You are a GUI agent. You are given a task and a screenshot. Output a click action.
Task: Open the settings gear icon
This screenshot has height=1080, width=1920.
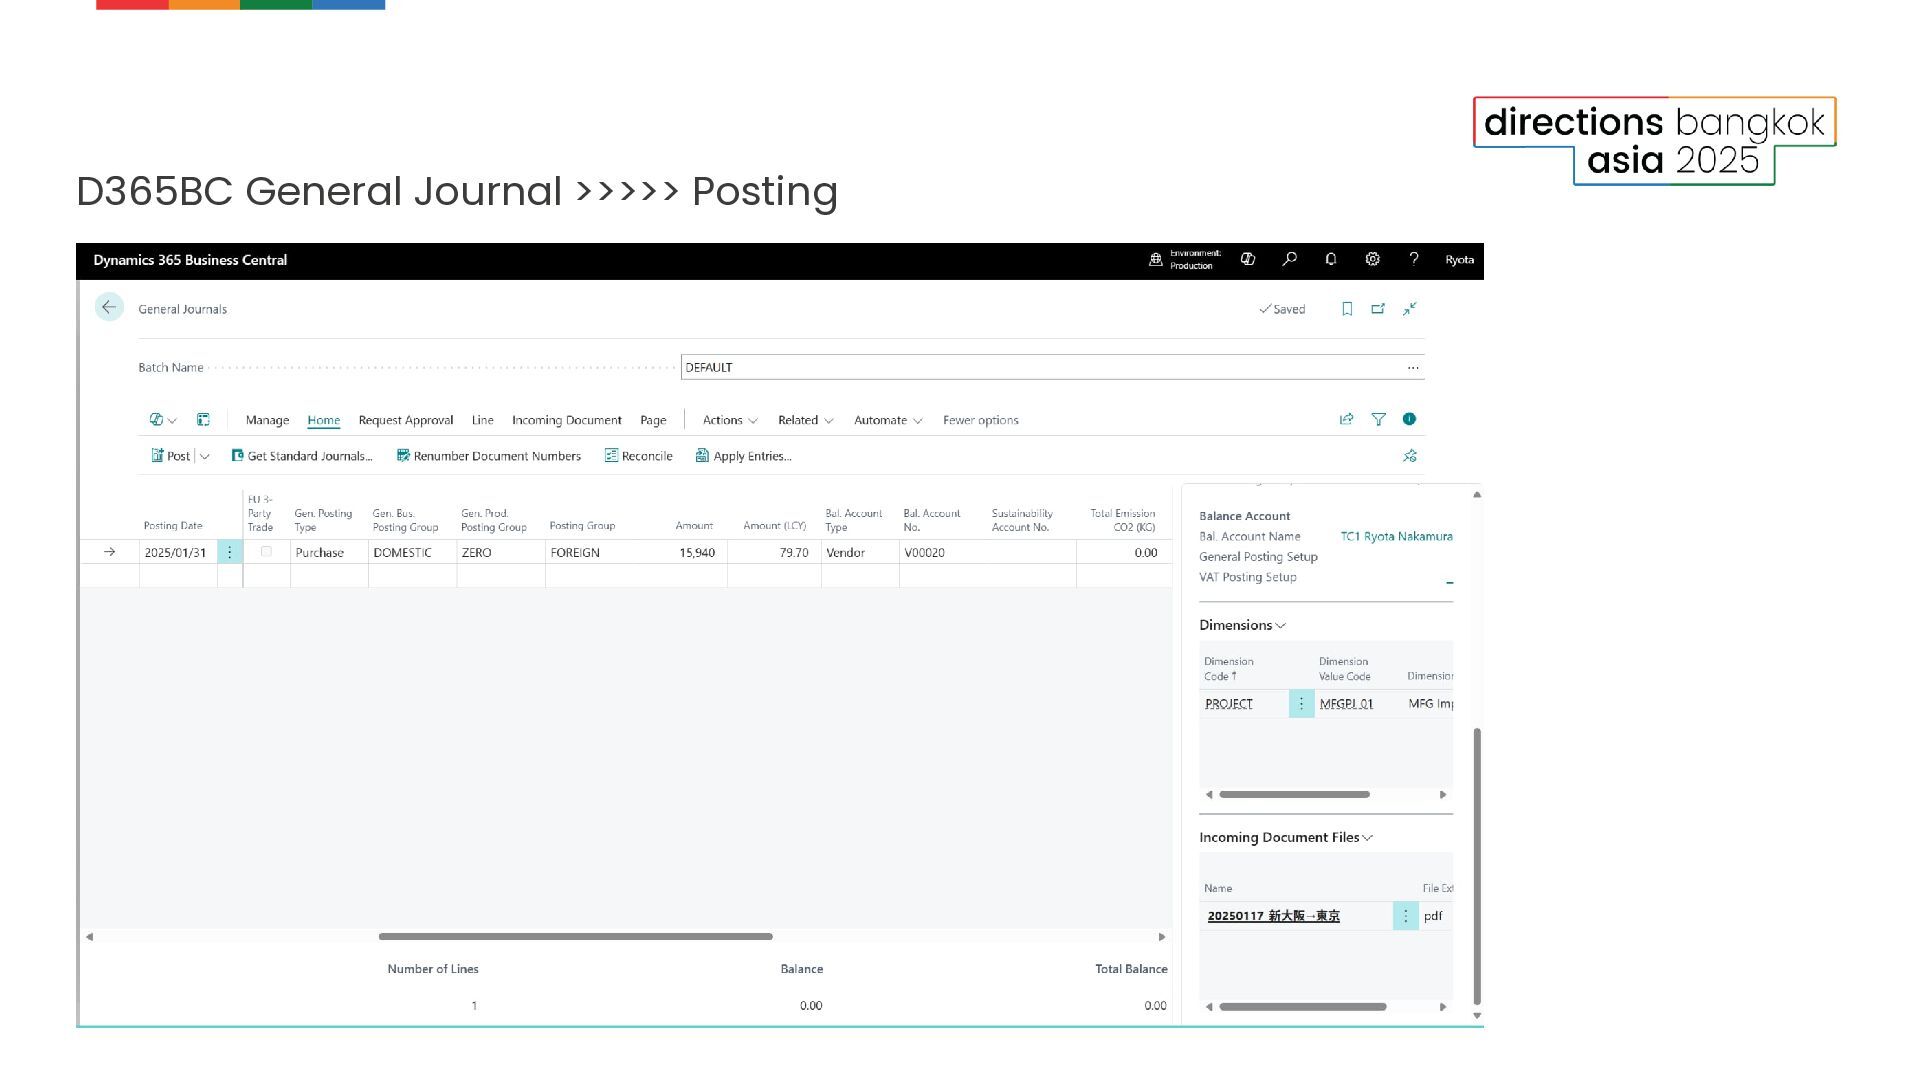[1372, 259]
